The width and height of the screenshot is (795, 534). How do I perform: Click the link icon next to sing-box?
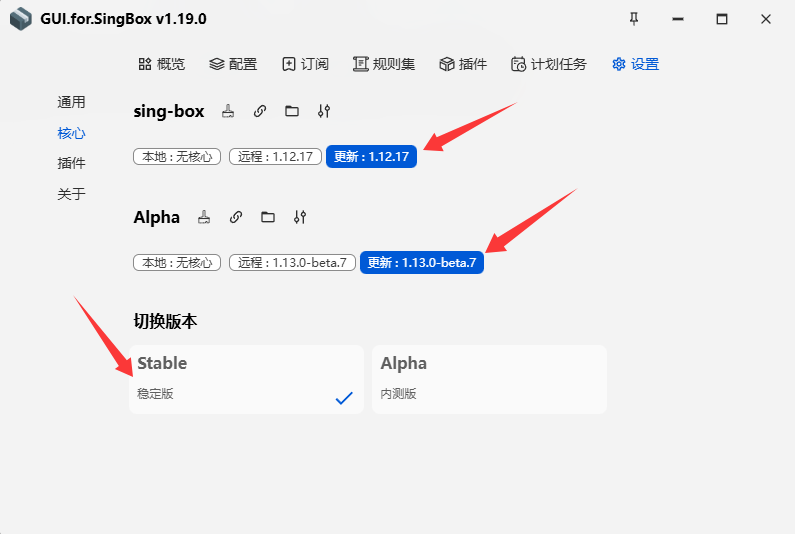click(260, 111)
